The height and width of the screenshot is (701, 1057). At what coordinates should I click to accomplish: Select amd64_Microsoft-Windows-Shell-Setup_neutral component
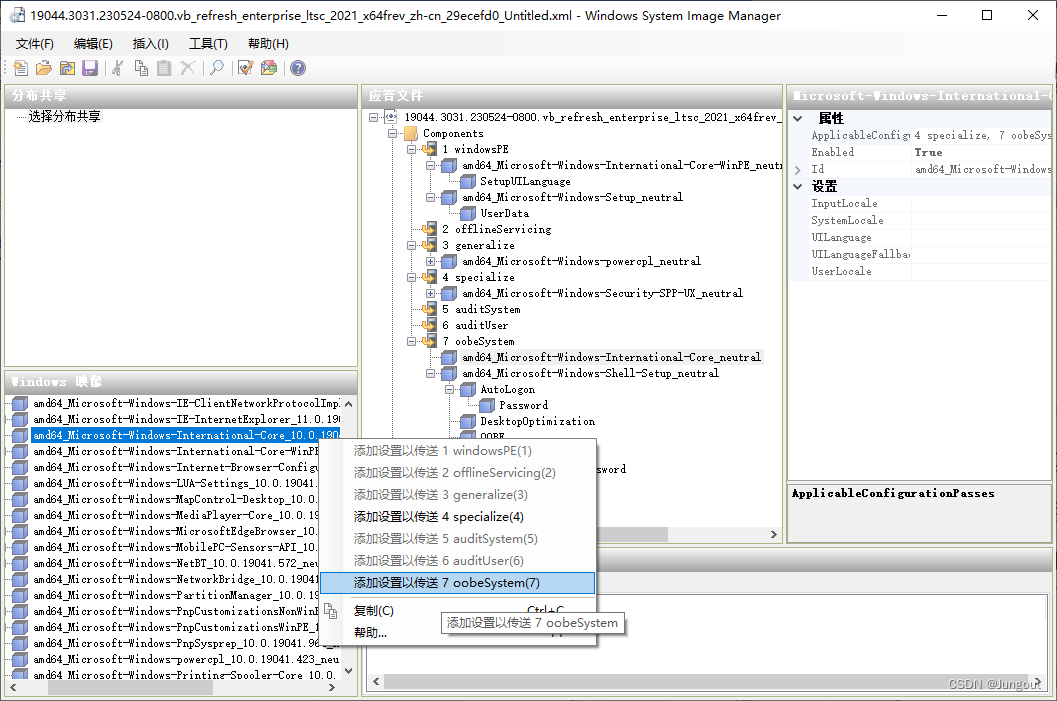591,373
